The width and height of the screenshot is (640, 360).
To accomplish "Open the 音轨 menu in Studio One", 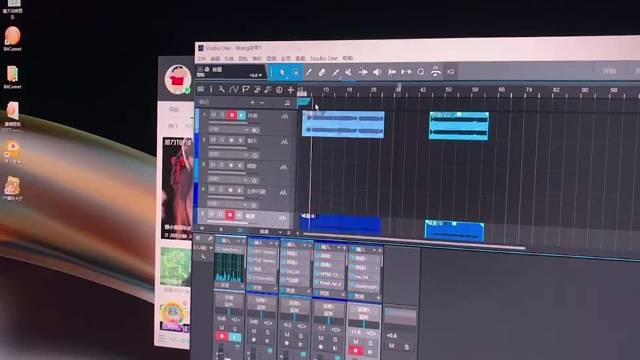I will tap(243, 59).
